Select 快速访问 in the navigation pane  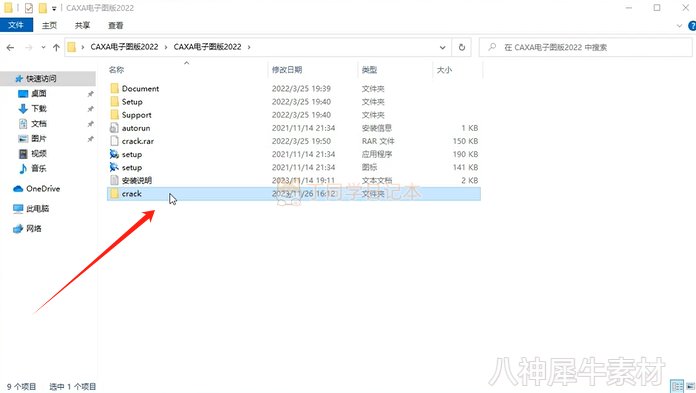click(41, 79)
